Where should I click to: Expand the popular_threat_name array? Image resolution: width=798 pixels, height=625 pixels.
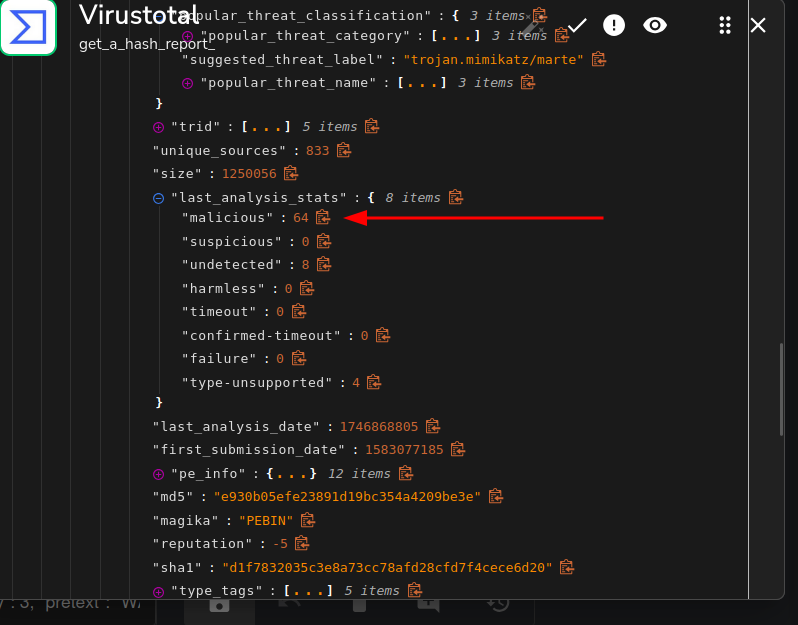tap(187, 83)
